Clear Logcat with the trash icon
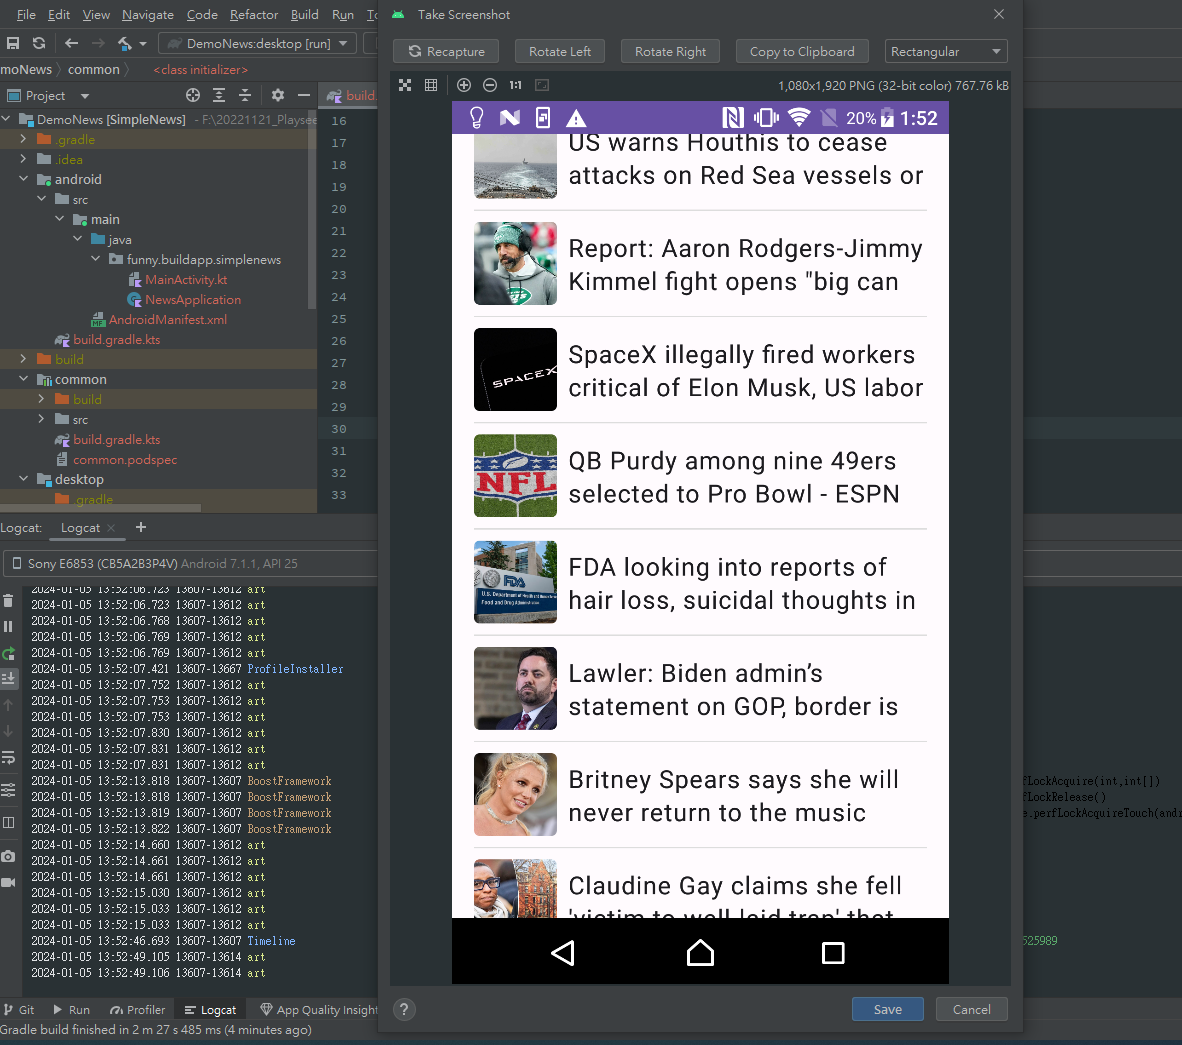Viewport: 1182px width, 1045px height. point(8,600)
